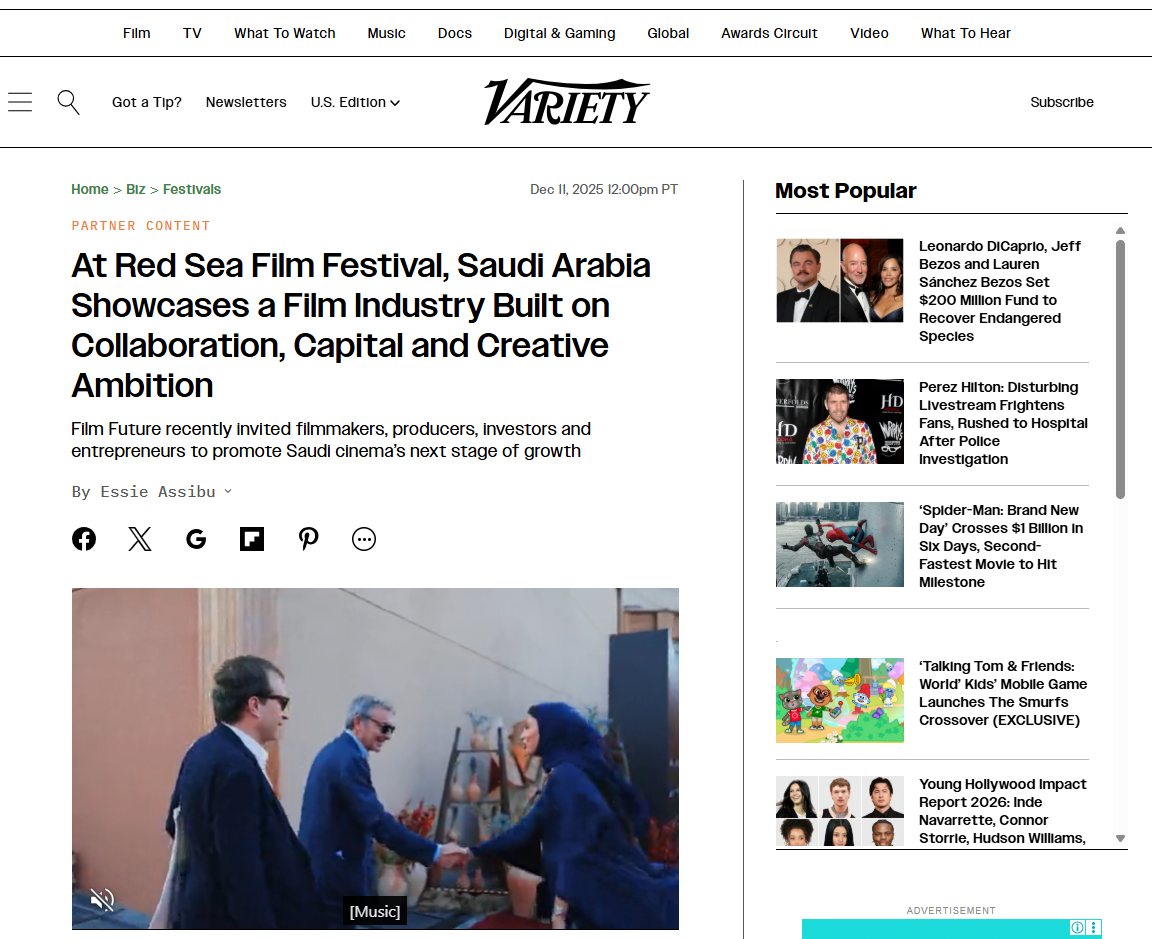This screenshot has height=939, width=1152.
Task: Open Awards Circuit section
Action: coord(769,33)
